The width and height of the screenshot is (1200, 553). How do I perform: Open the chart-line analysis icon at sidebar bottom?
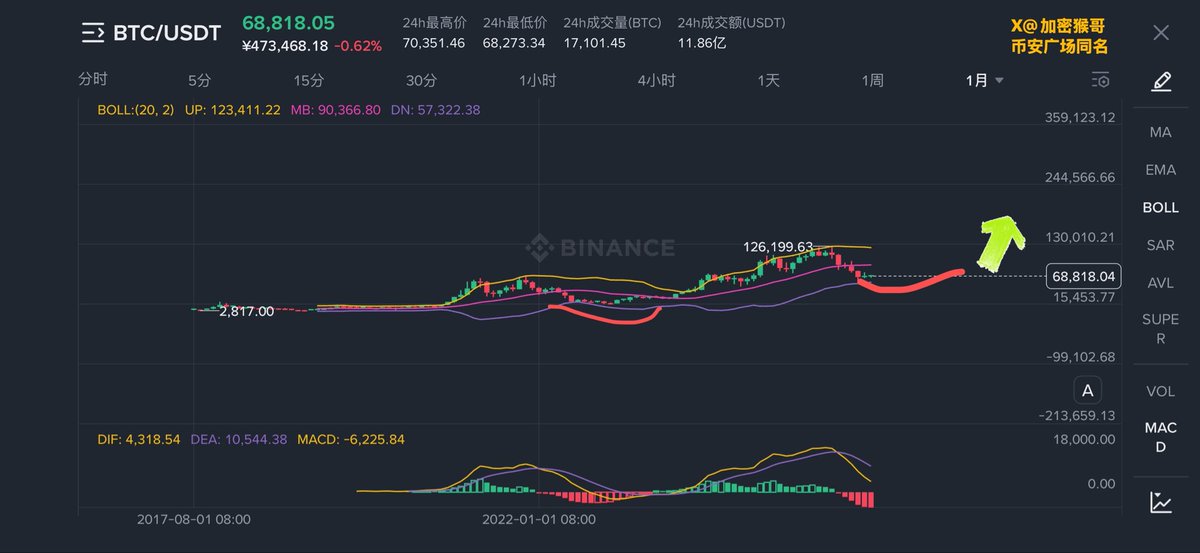[1161, 502]
